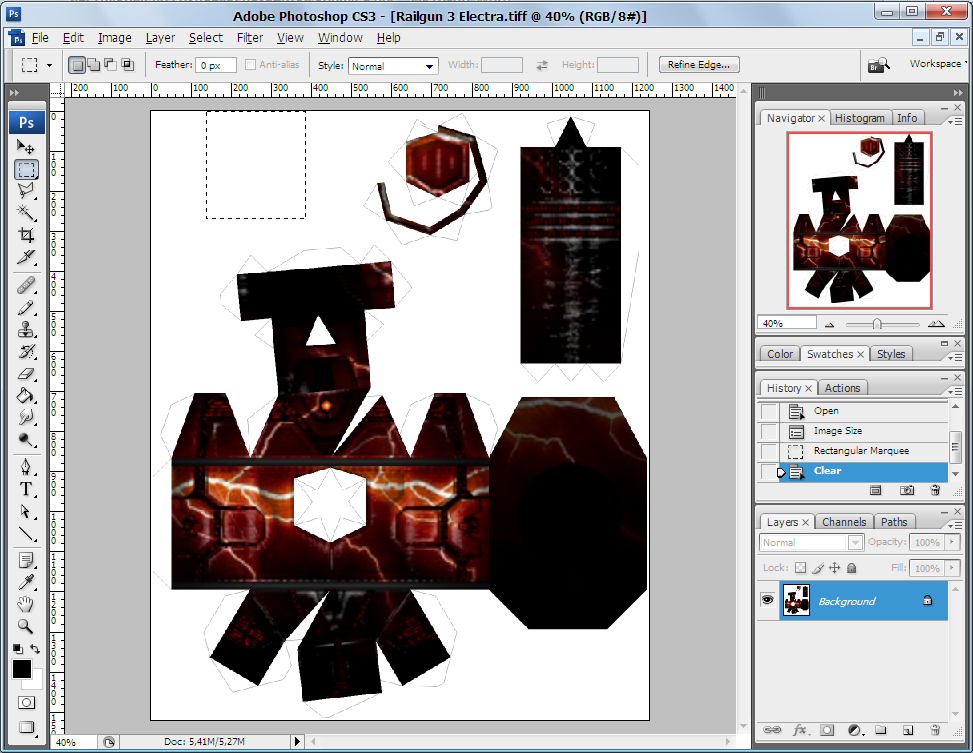Select the Polygonal Lasso tool
973x753 pixels.
point(25,191)
